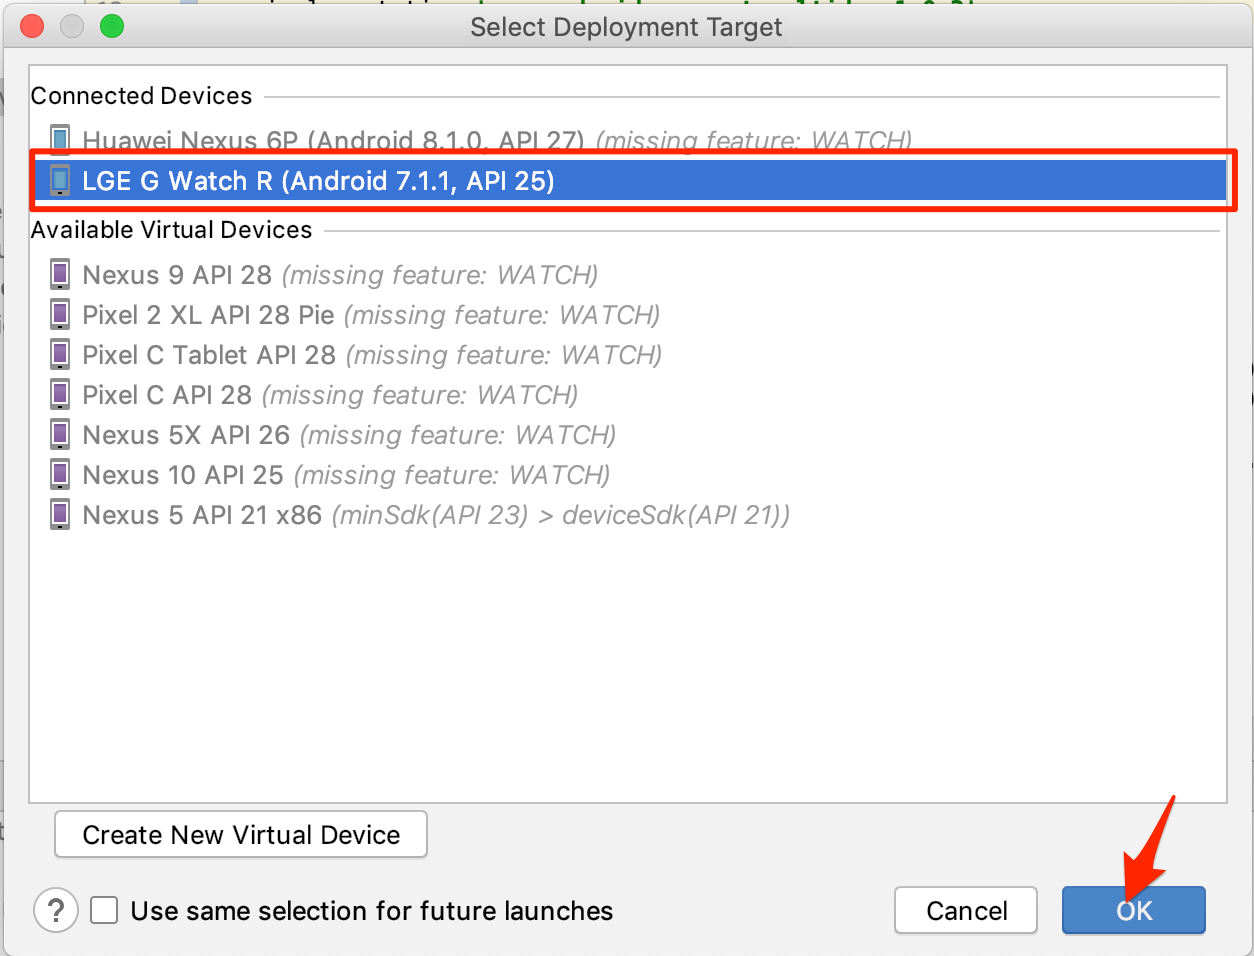1254x956 pixels.
Task: Click the Nexus 5X API 26 device icon
Action: click(x=60, y=434)
